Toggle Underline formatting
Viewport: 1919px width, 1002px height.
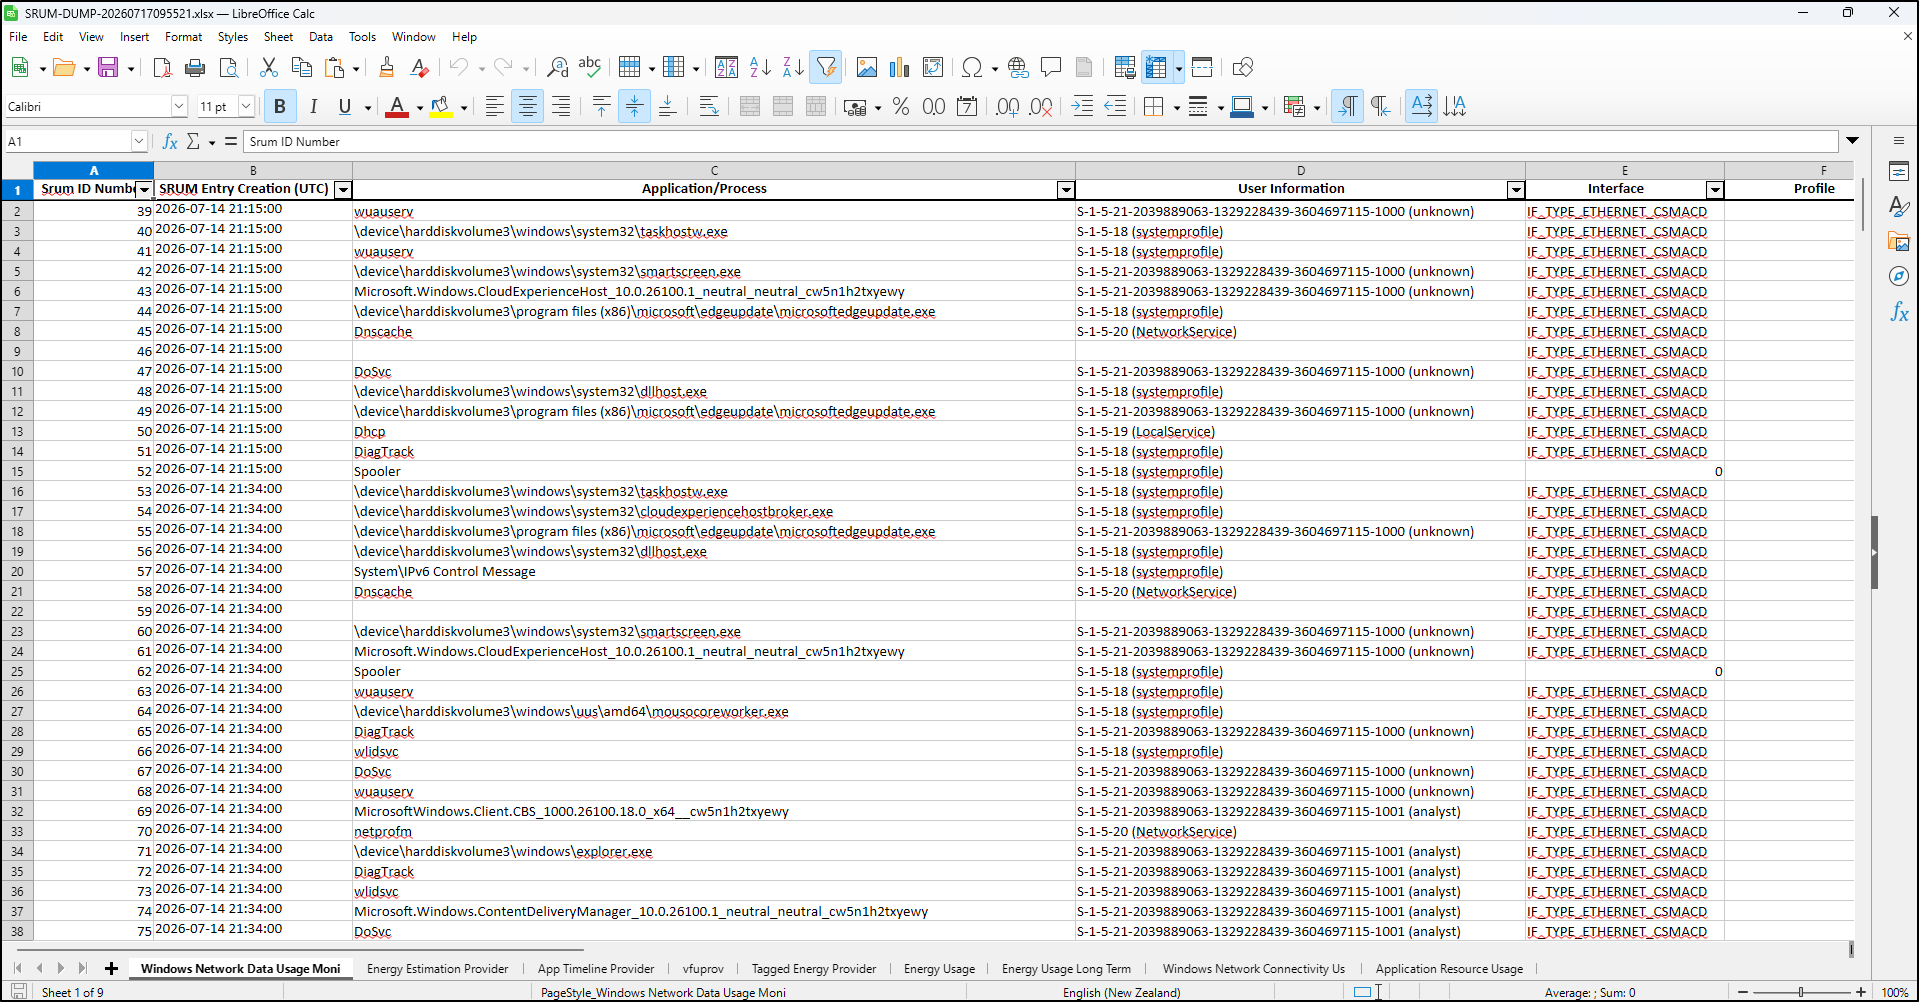[x=345, y=107]
